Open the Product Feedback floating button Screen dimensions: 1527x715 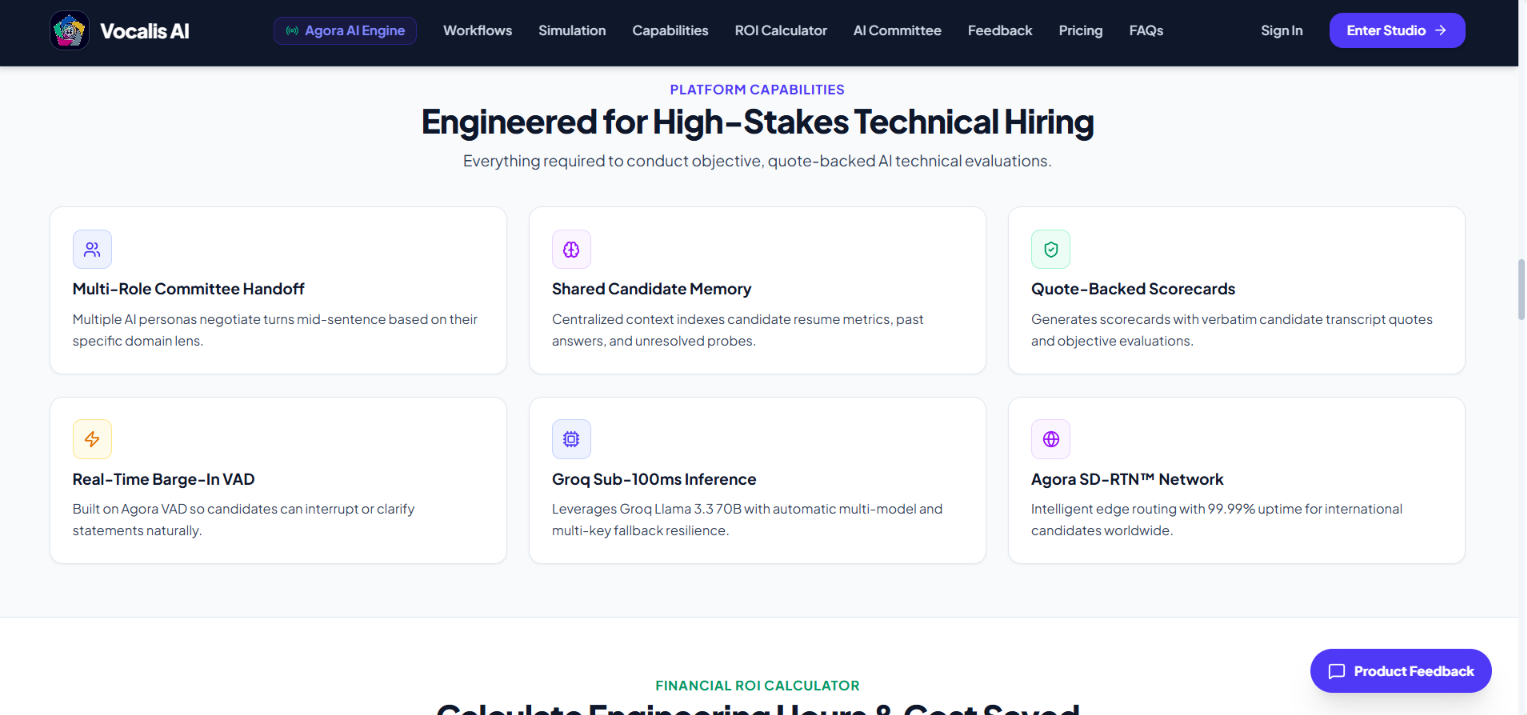pos(1400,672)
